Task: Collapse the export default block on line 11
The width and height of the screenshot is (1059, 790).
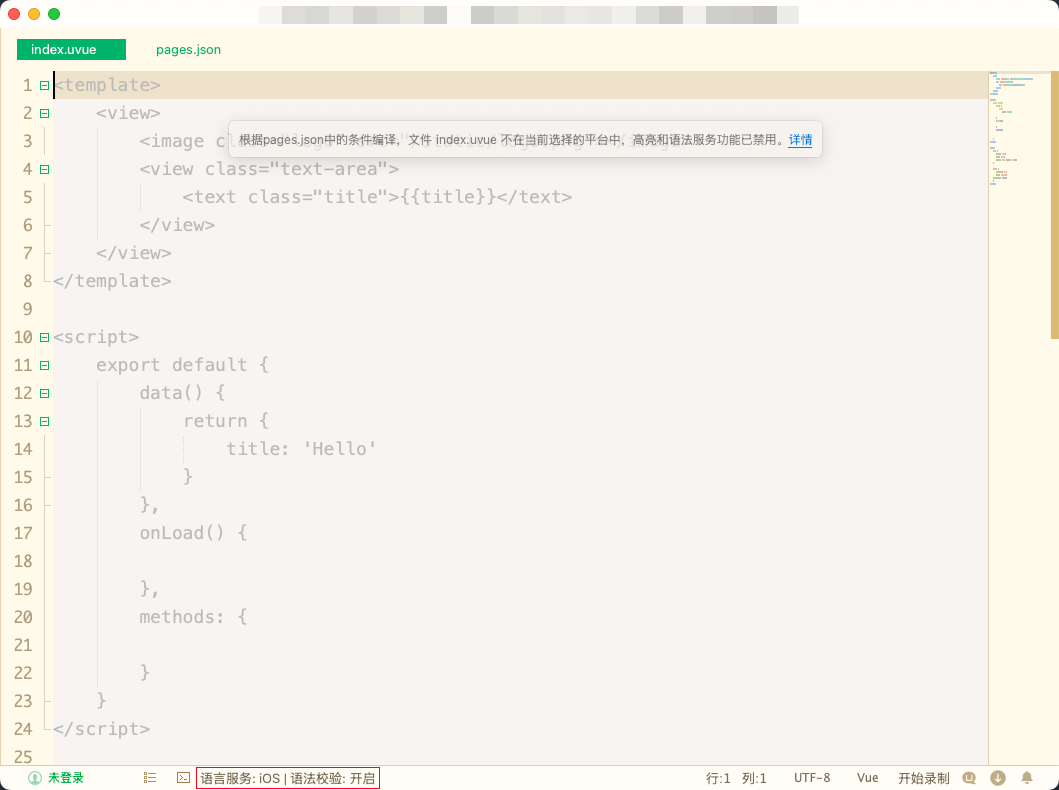Action: 45,365
